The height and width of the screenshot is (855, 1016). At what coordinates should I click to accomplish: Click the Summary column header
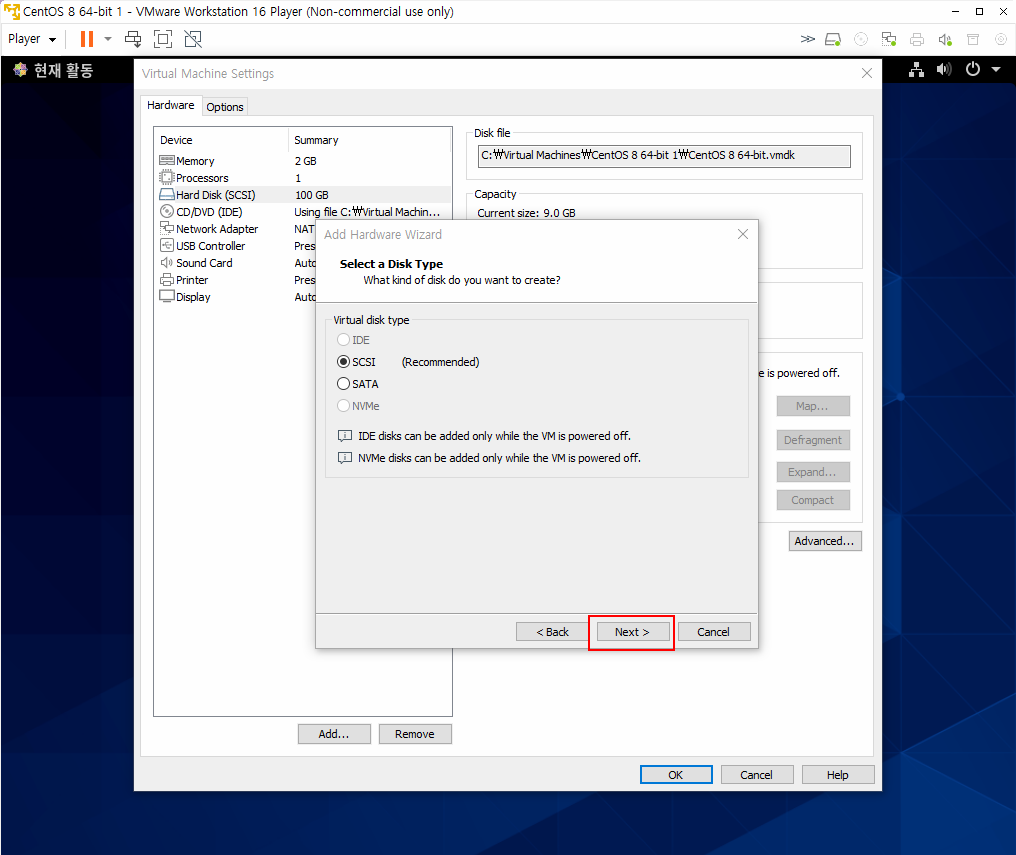click(x=369, y=140)
